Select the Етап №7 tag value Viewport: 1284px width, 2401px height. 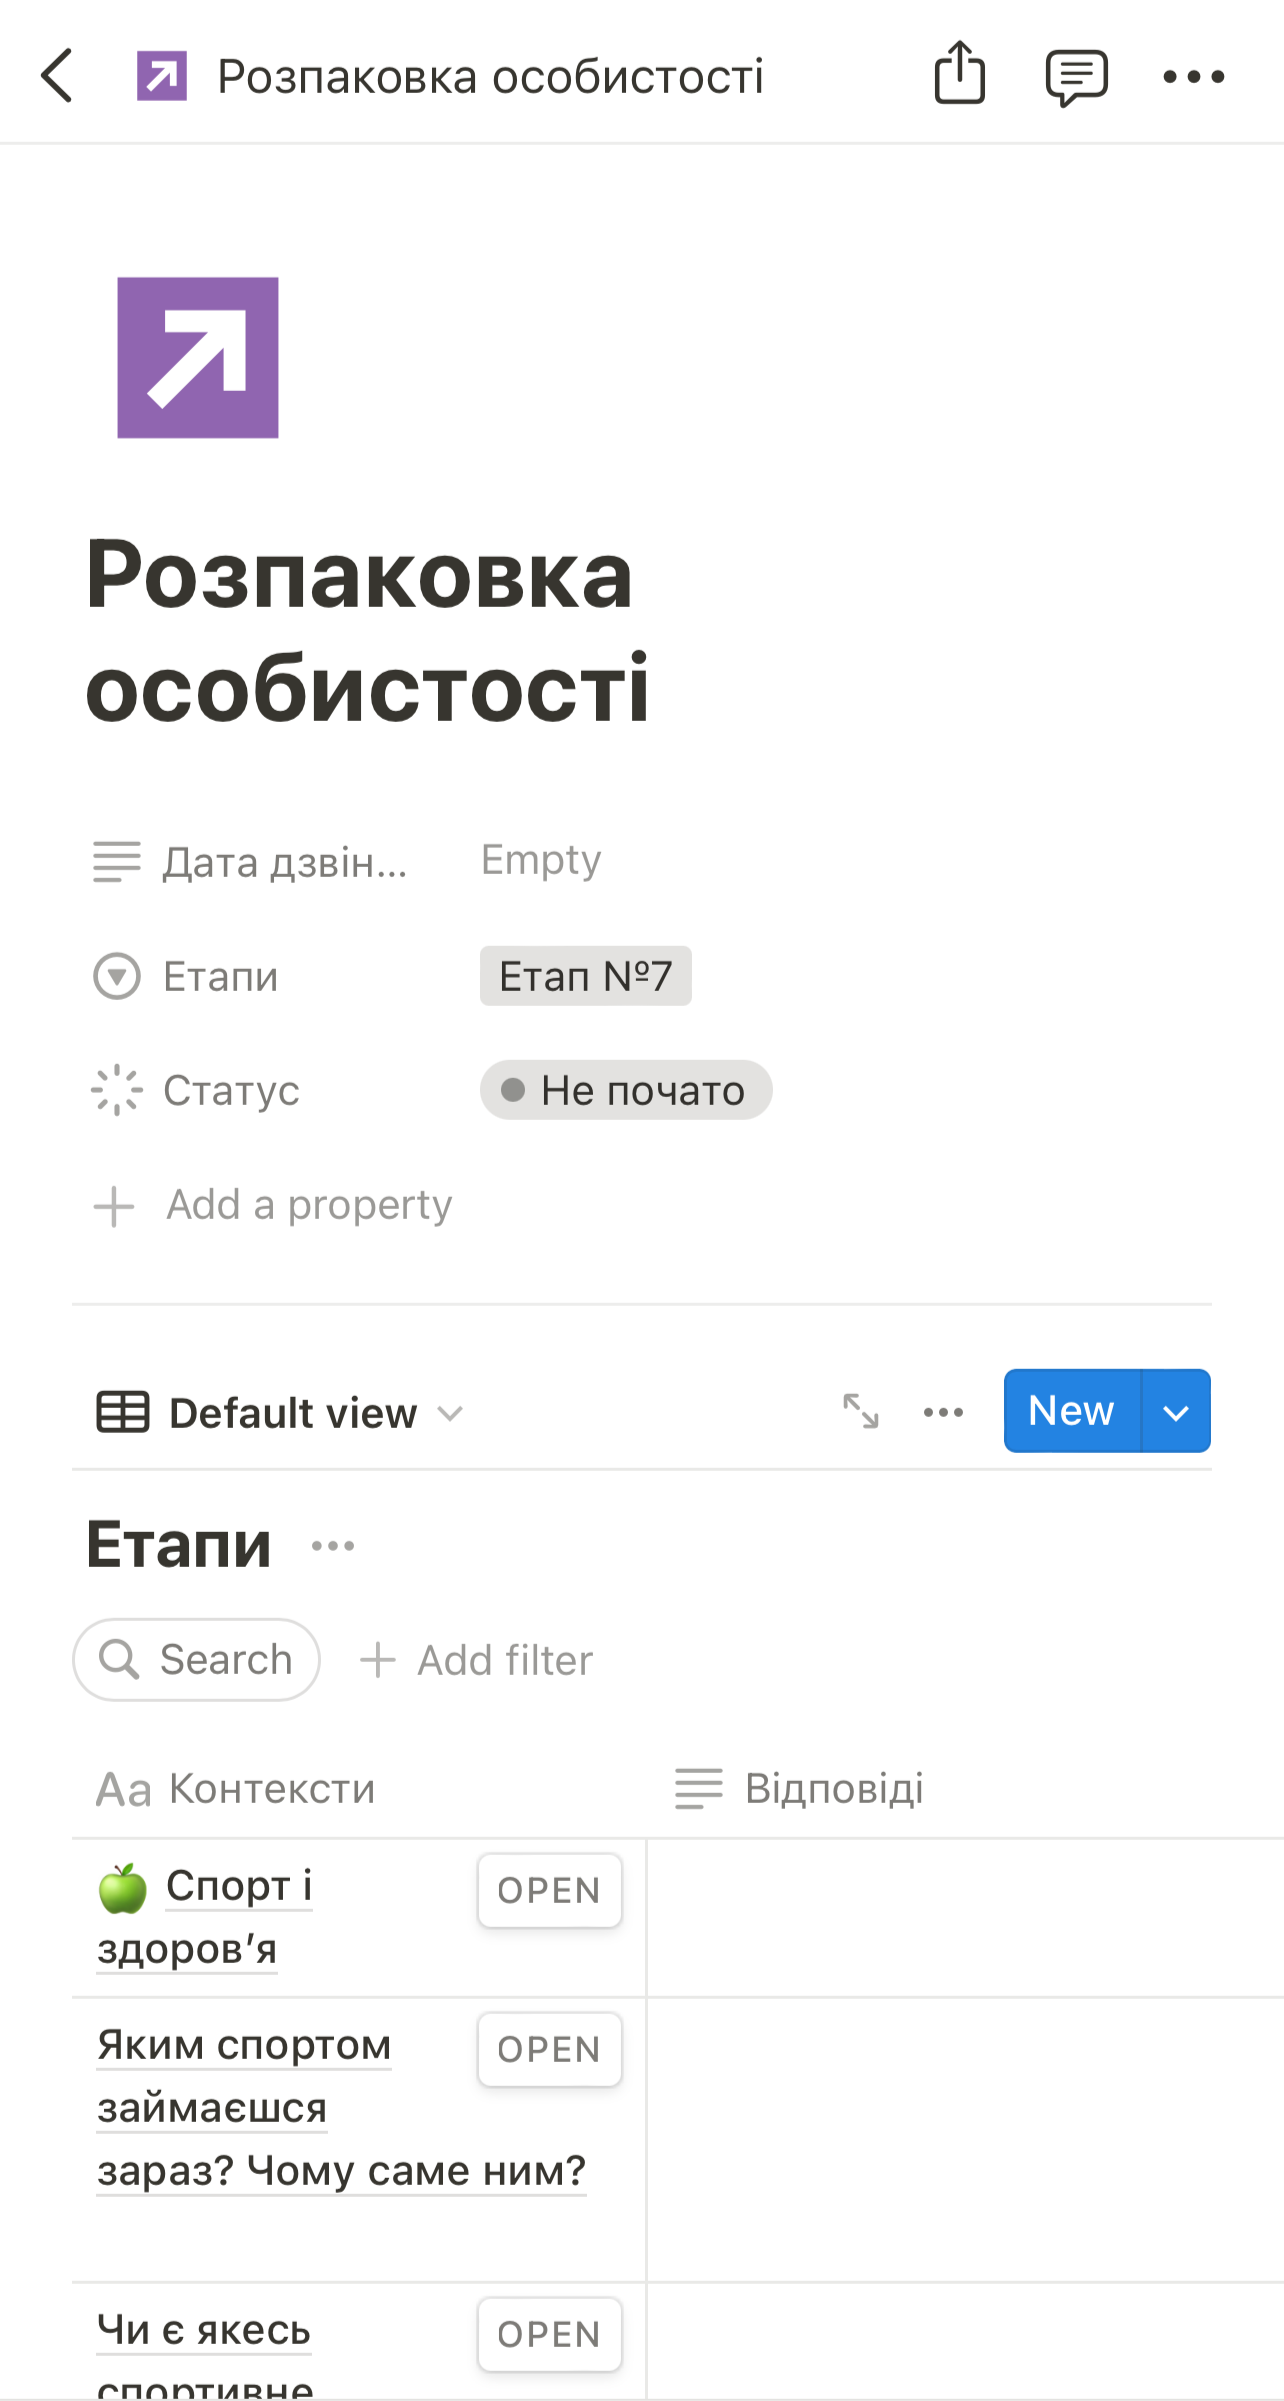point(586,976)
